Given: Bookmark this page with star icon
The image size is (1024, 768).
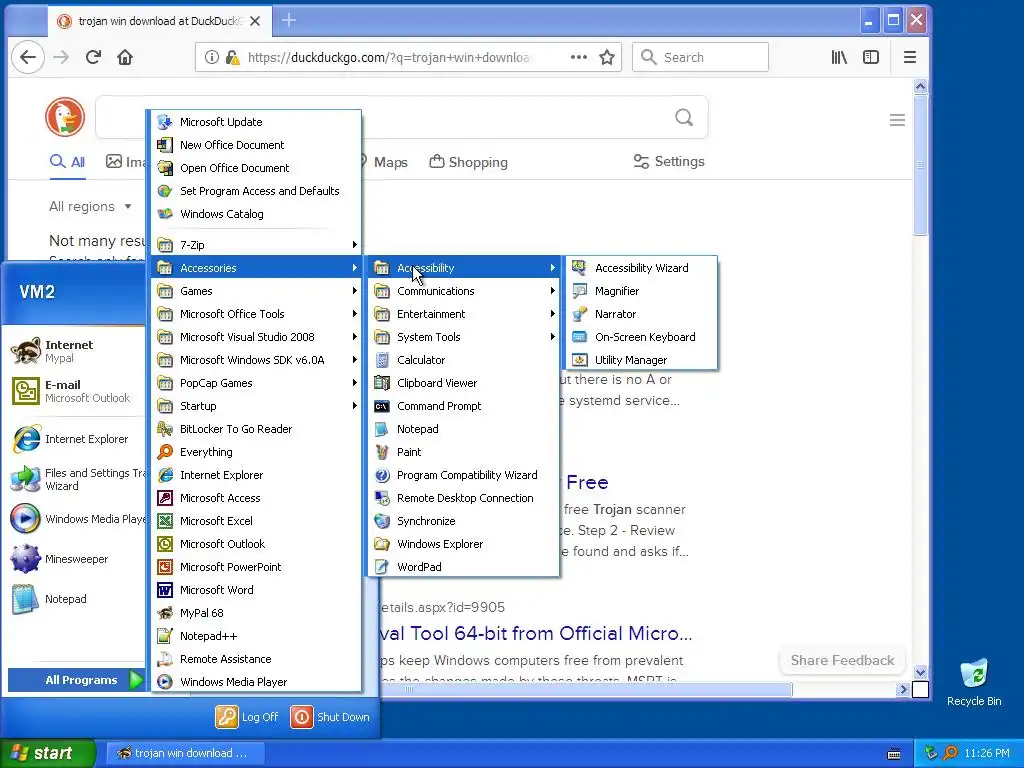Looking at the screenshot, I should tap(607, 57).
